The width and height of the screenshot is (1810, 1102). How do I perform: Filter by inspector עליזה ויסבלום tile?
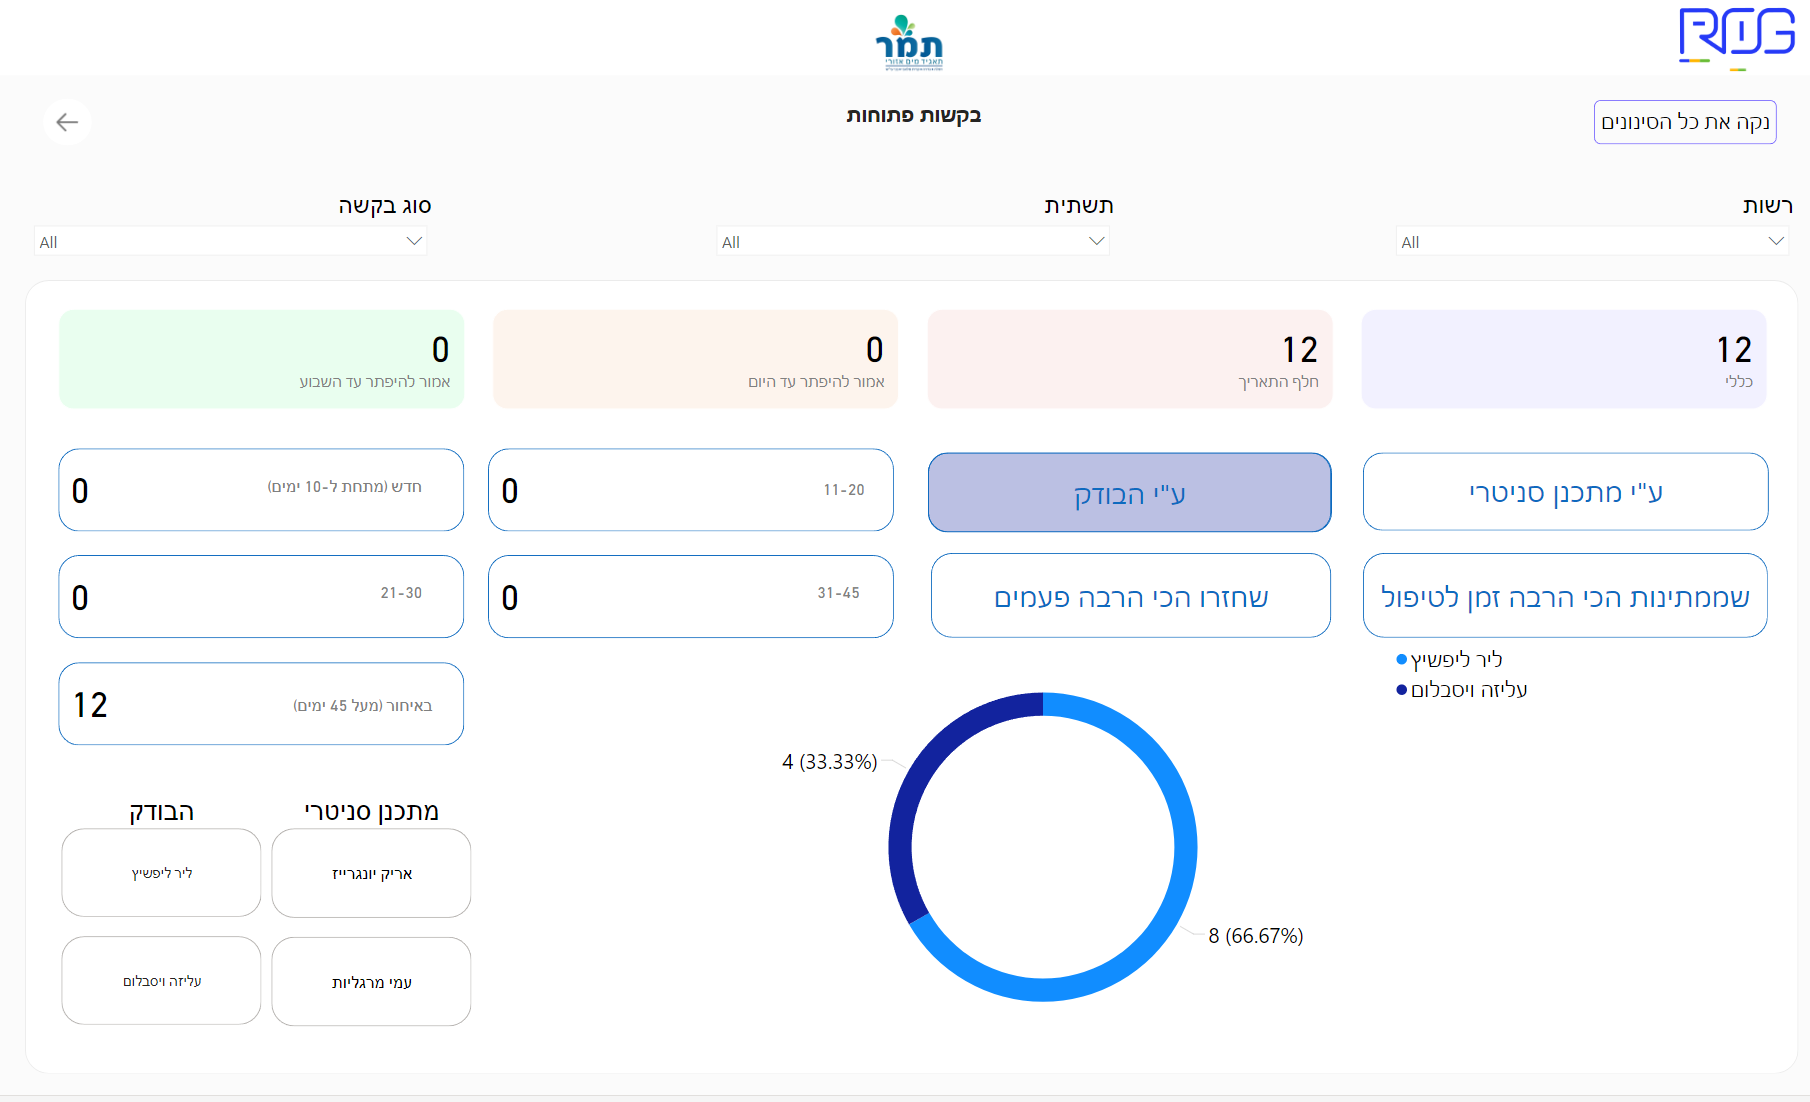(161, 981)
